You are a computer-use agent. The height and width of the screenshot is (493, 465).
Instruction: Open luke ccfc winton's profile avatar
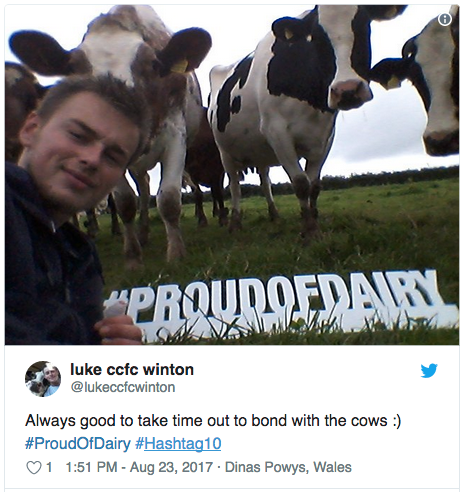click(43, 379)
